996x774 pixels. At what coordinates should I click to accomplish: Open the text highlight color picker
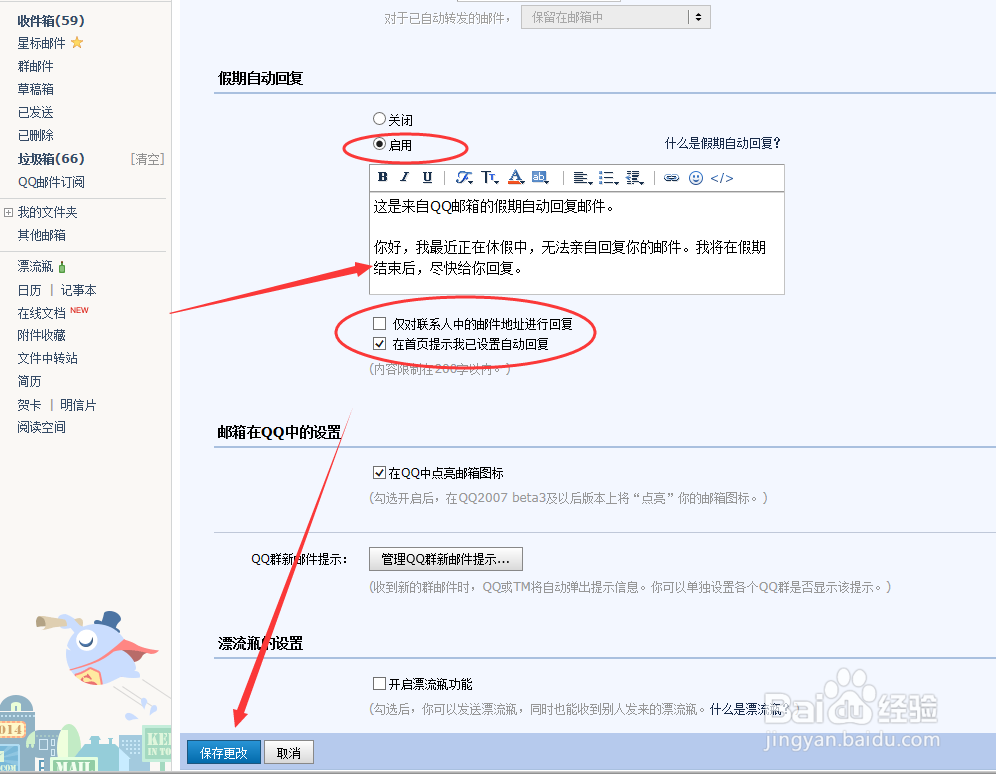click(540, 177)
